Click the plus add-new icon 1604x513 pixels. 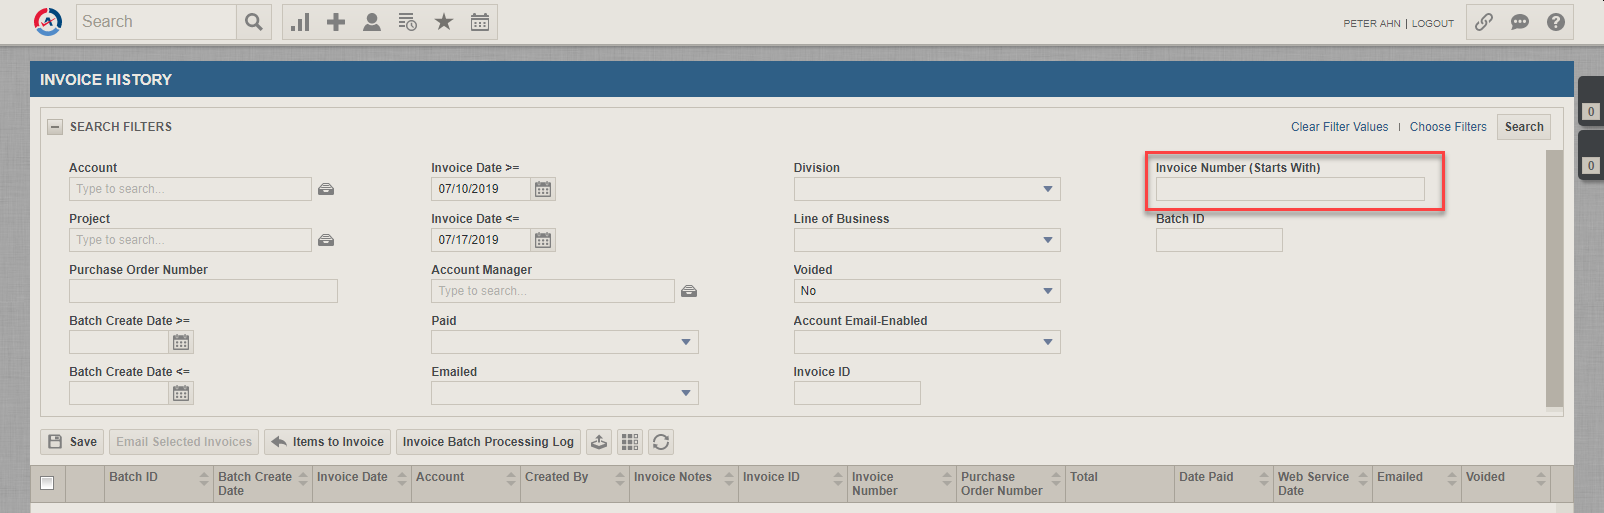[336, 22]
